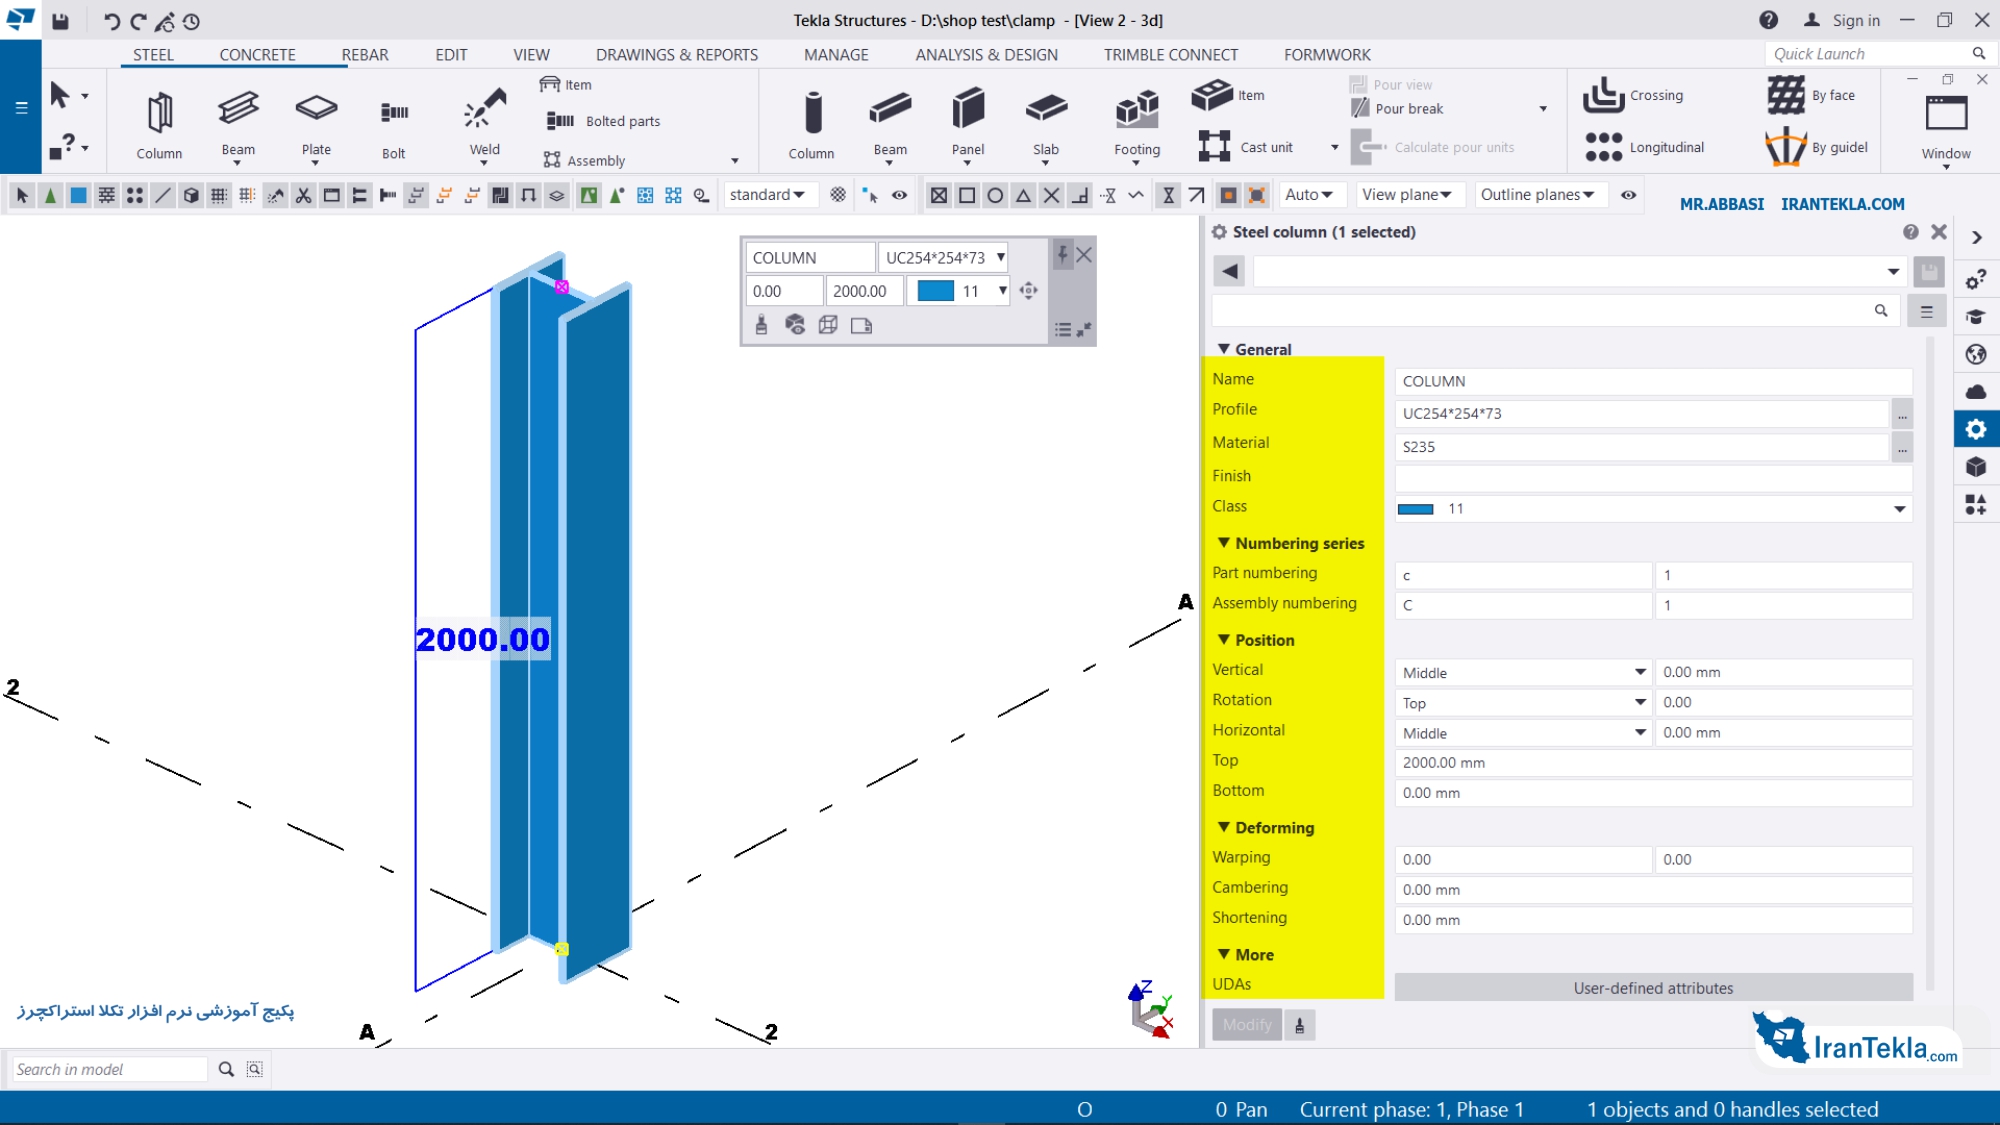This screenshot has width=2000, height=1125.
Task: Click the search magnifier beside Search in model
Action: pyautogui.click(x=226, y=1069)
